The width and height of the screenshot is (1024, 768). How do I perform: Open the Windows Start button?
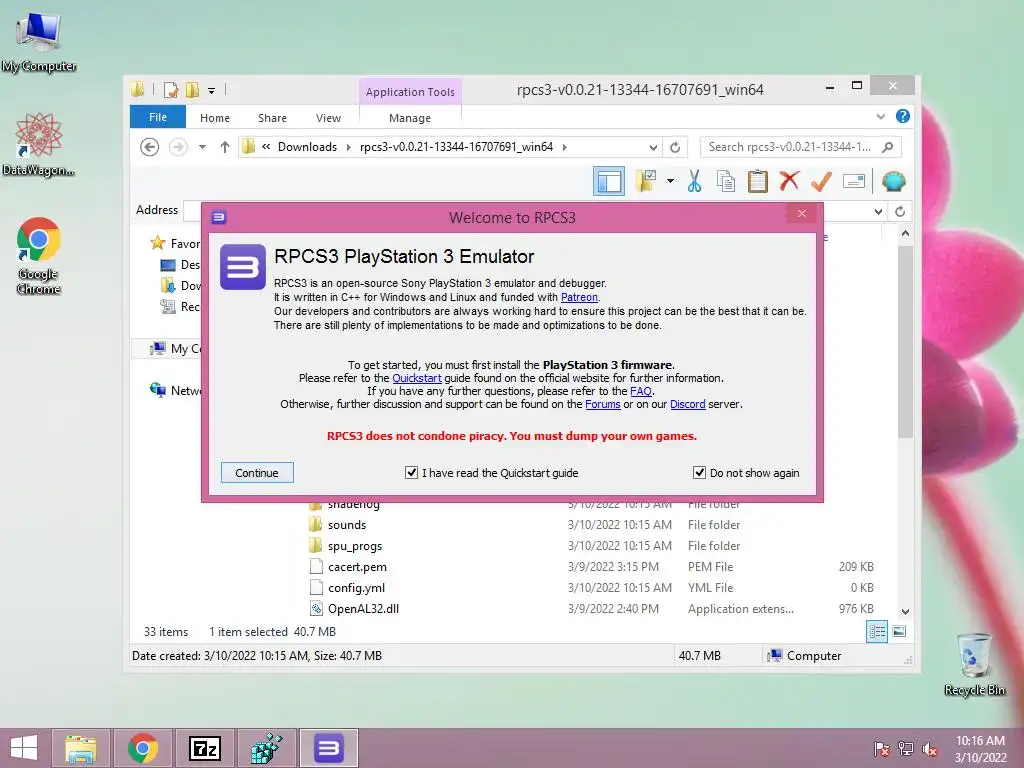24,748
